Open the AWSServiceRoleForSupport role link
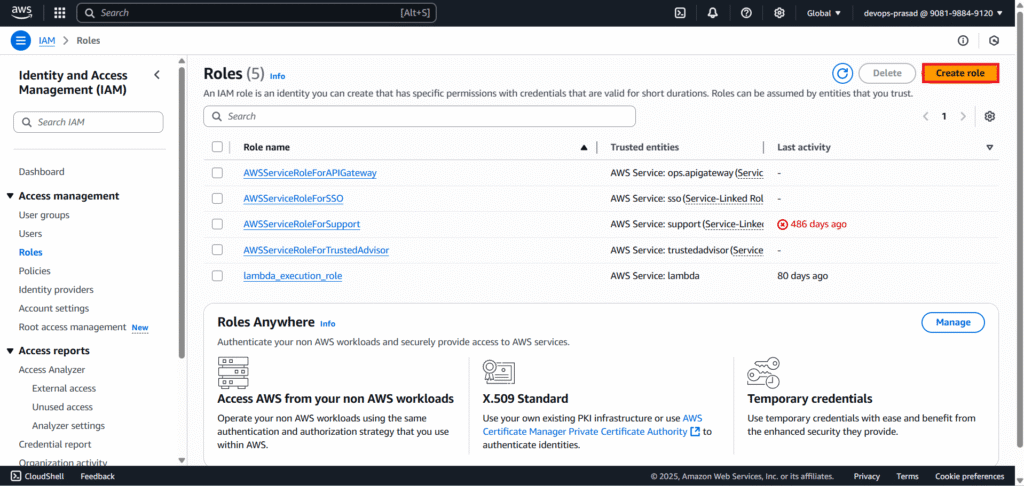 tap(302, 224)
